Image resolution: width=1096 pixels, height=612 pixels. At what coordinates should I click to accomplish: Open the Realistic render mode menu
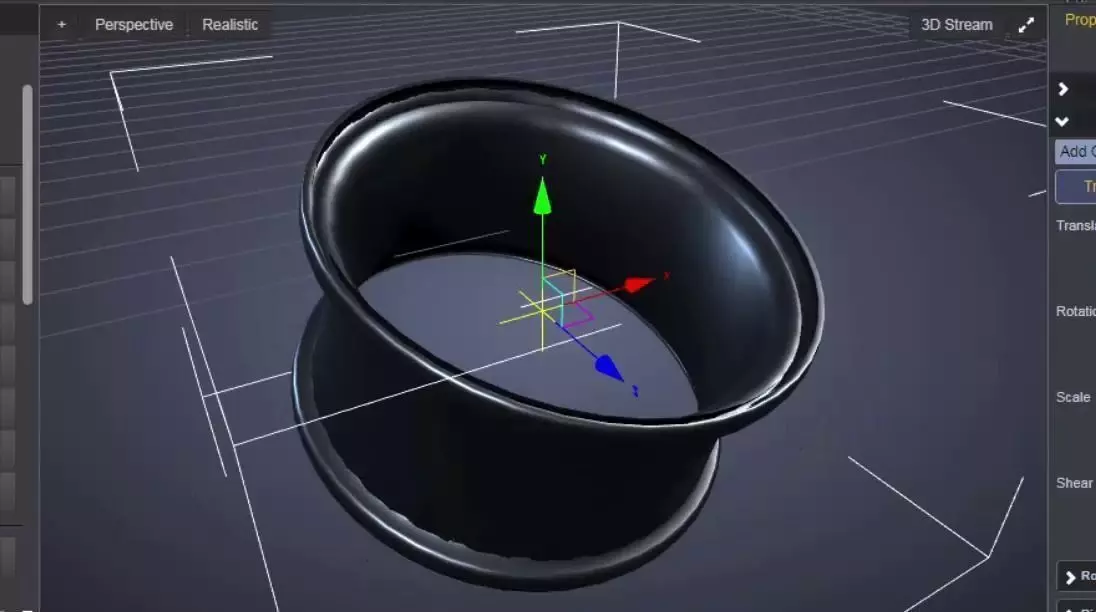tap(230, 24)
